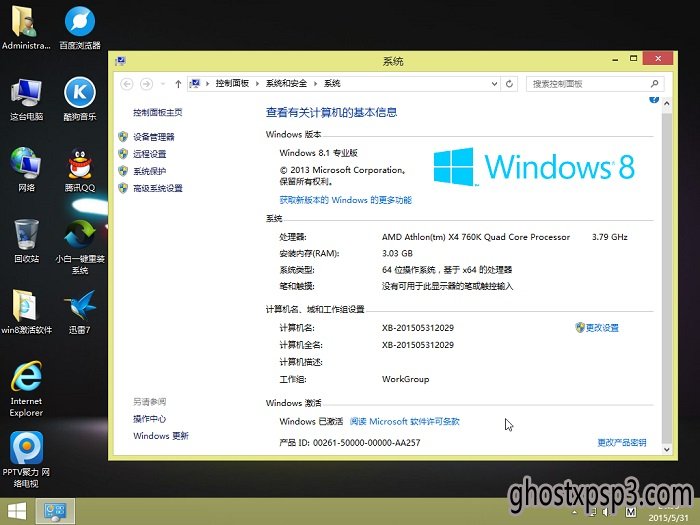Click 更改产品密钥 link

[x=621, y=442]
